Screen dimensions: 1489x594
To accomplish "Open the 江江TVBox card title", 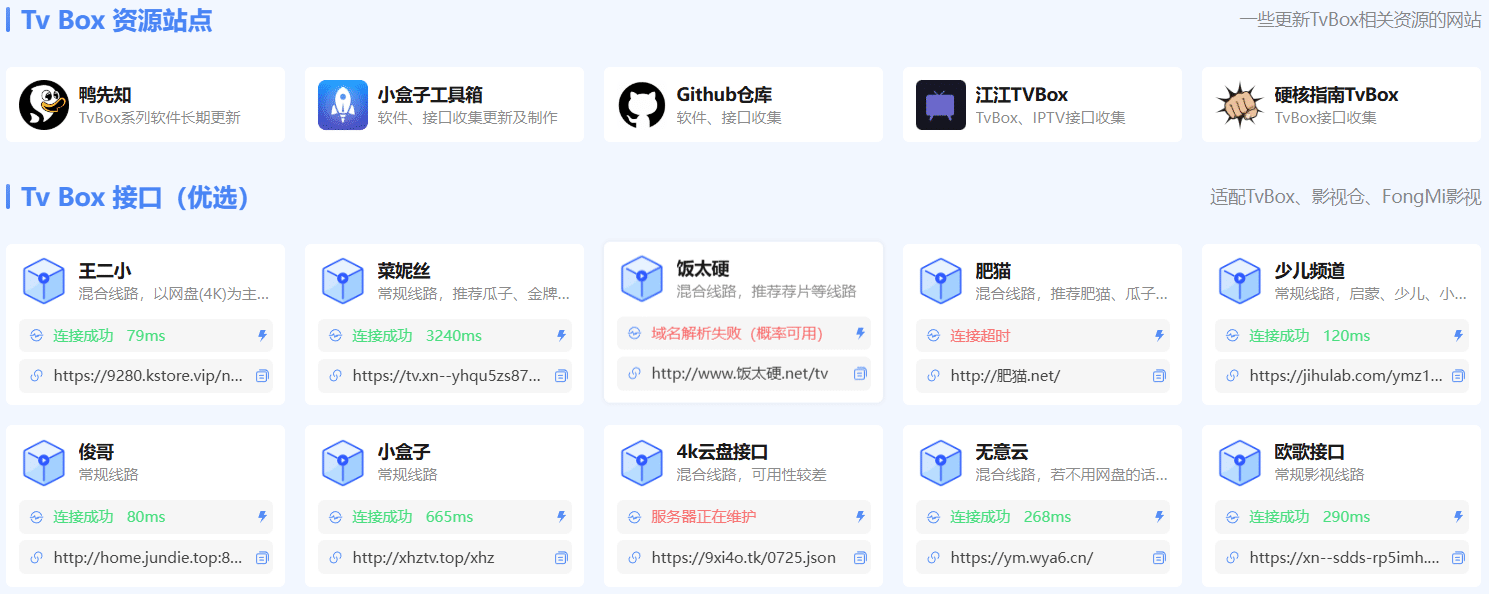I will [x=1022, y=95].
